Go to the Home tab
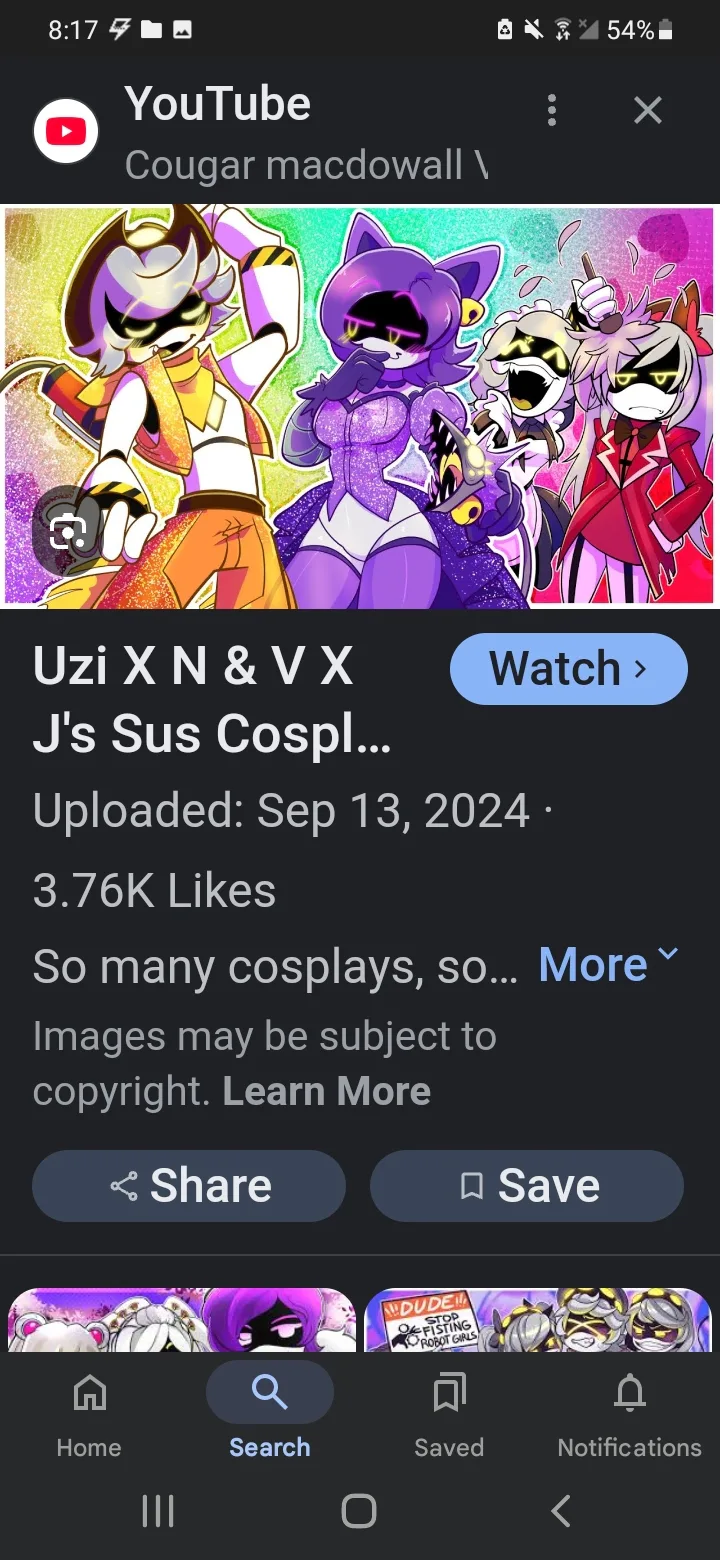The image size is (720, 1560). point(89,1412)
